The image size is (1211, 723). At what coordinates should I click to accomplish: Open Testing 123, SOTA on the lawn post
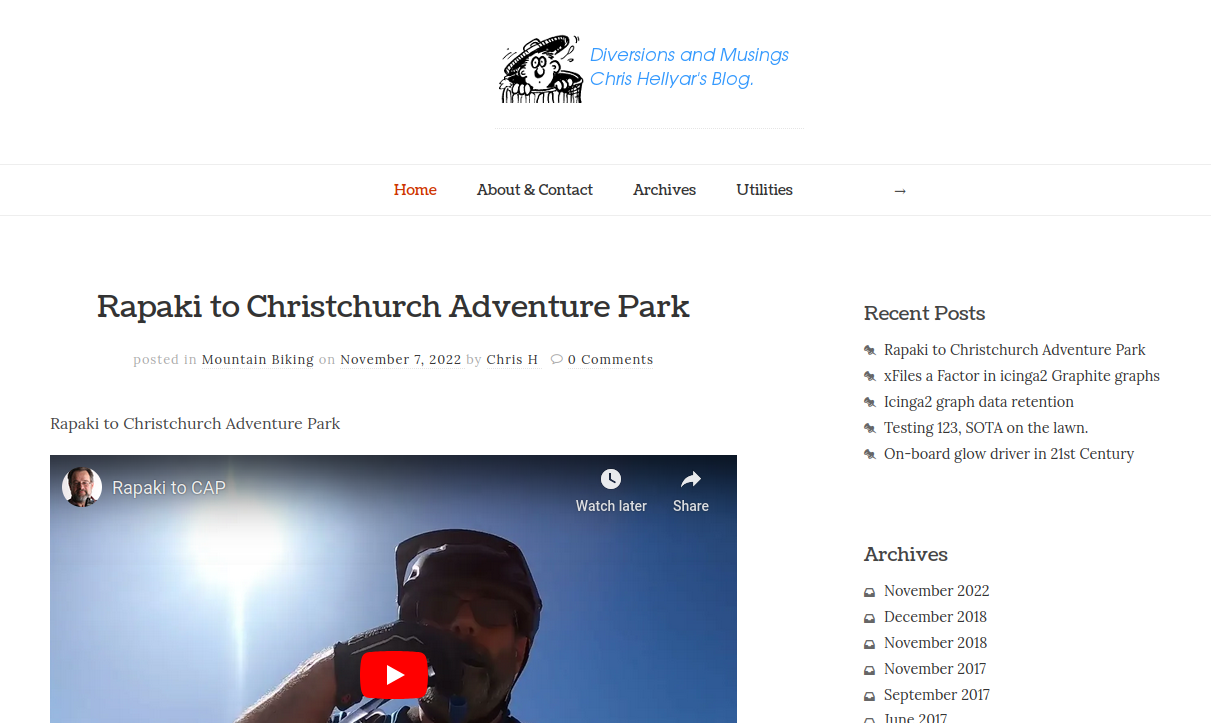click(x=986, y=428)
